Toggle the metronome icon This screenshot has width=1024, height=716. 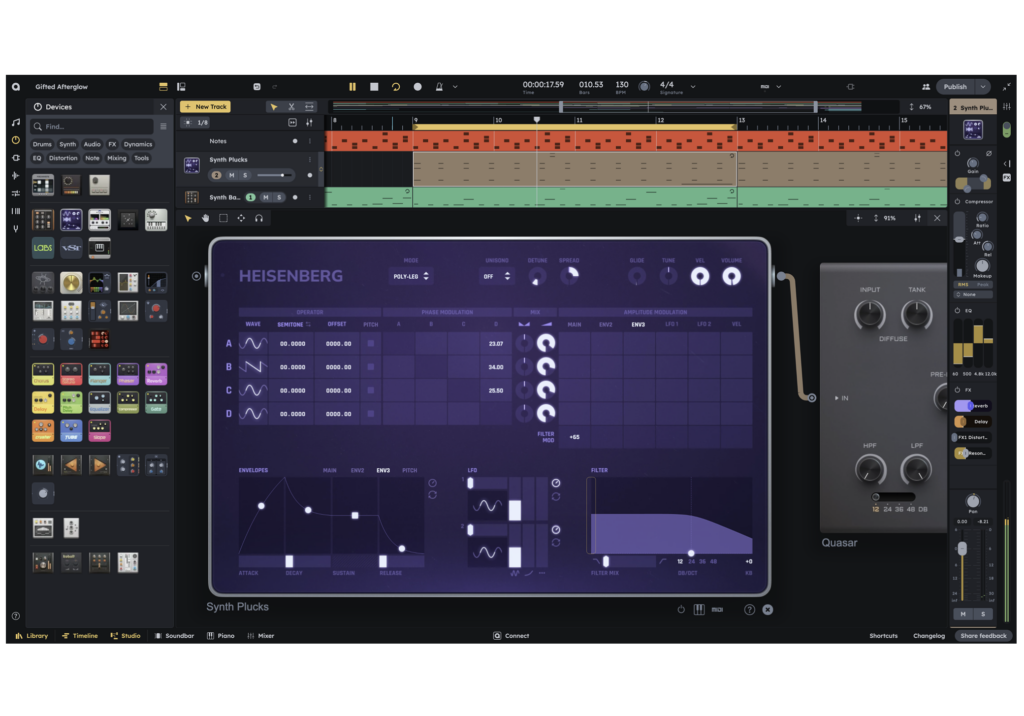click(440, 86)
